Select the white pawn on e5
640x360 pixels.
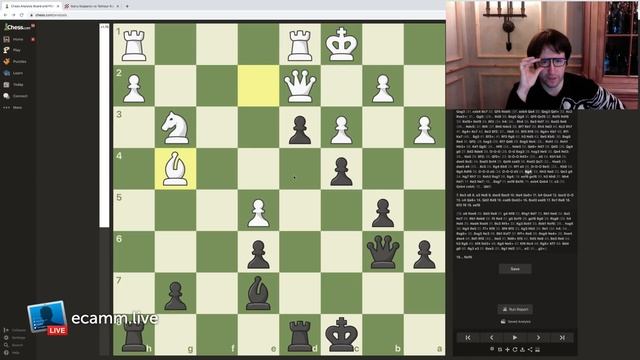click(x=258, y=210)
